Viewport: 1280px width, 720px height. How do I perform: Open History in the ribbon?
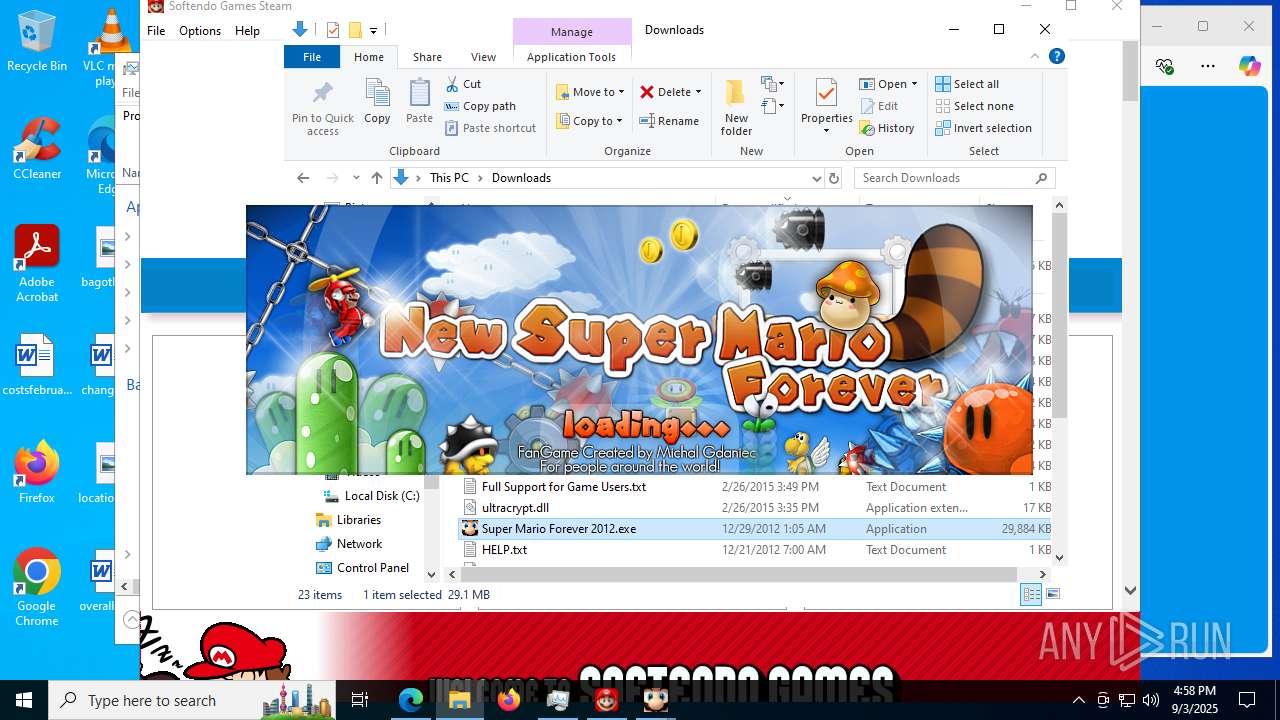pos(887,128)
